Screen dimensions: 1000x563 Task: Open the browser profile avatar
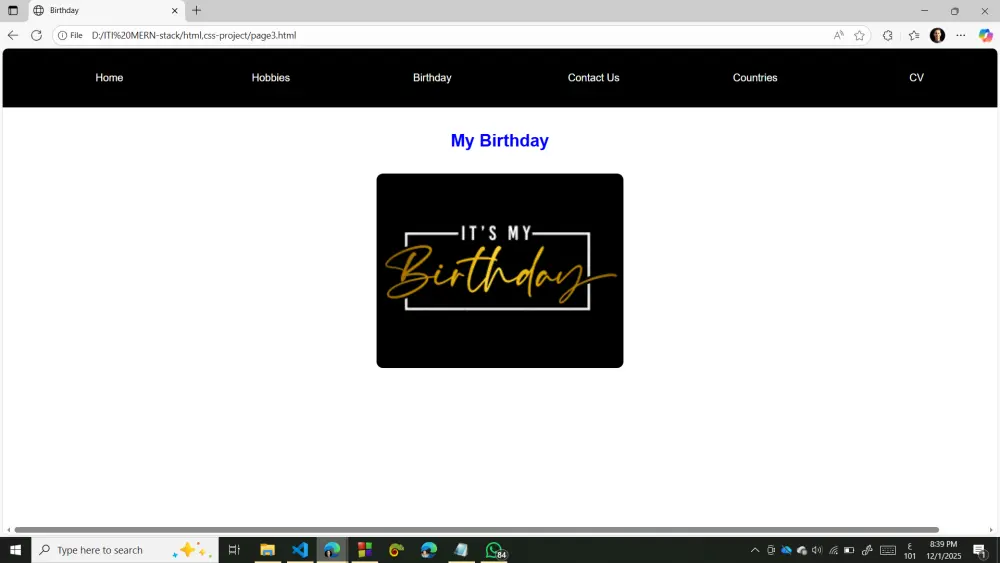click(x=937, y=36)
